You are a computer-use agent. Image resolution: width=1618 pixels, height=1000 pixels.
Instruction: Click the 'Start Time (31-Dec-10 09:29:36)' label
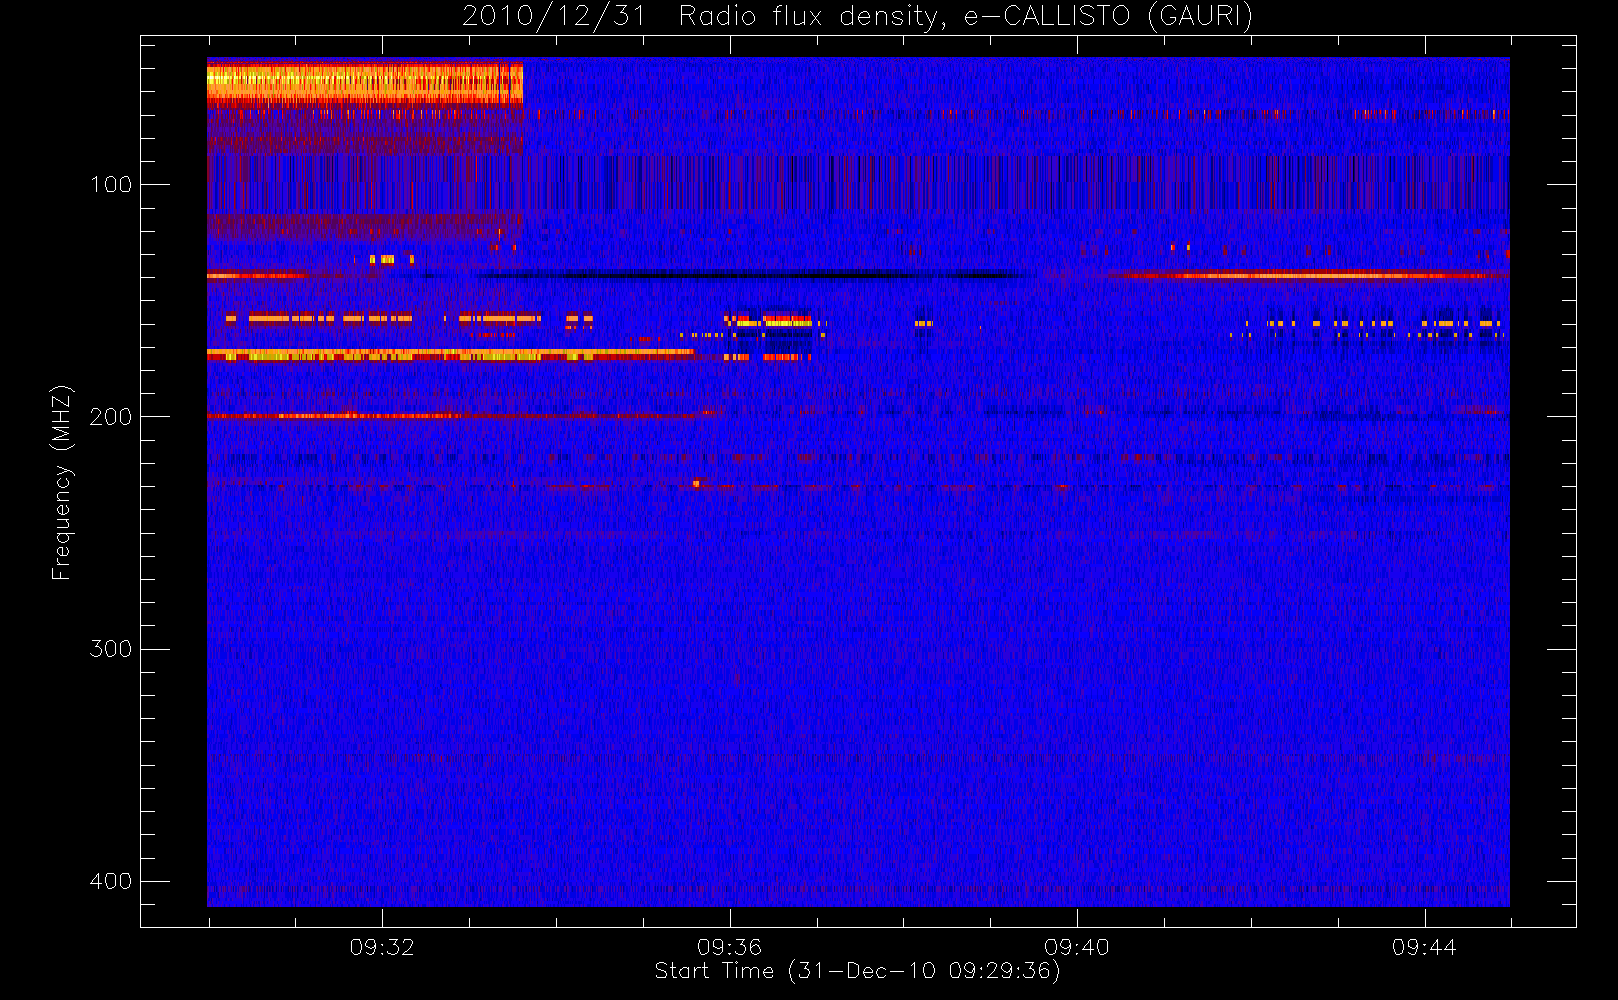[857, 971]
